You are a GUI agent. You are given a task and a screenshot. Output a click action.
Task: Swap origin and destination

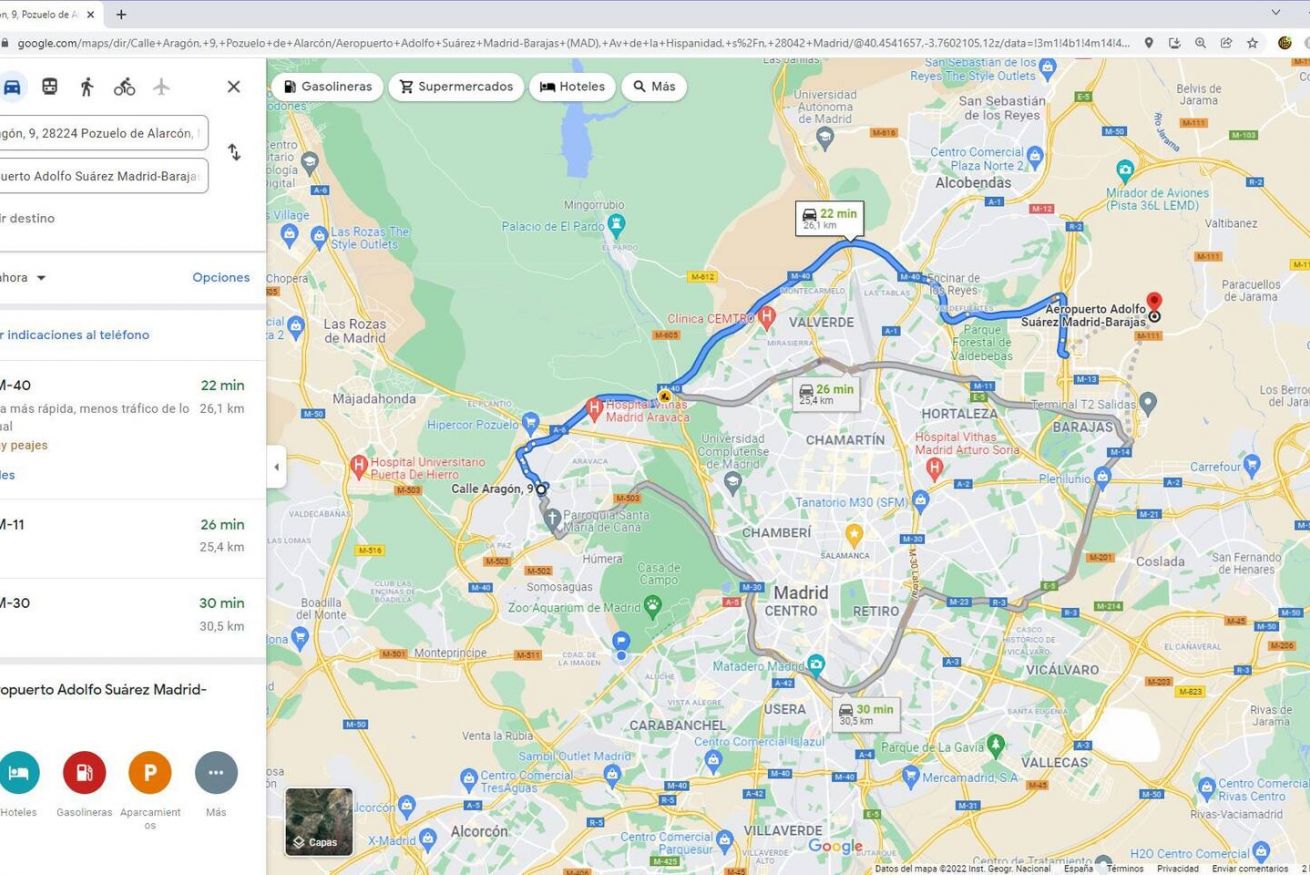(234, 153)
